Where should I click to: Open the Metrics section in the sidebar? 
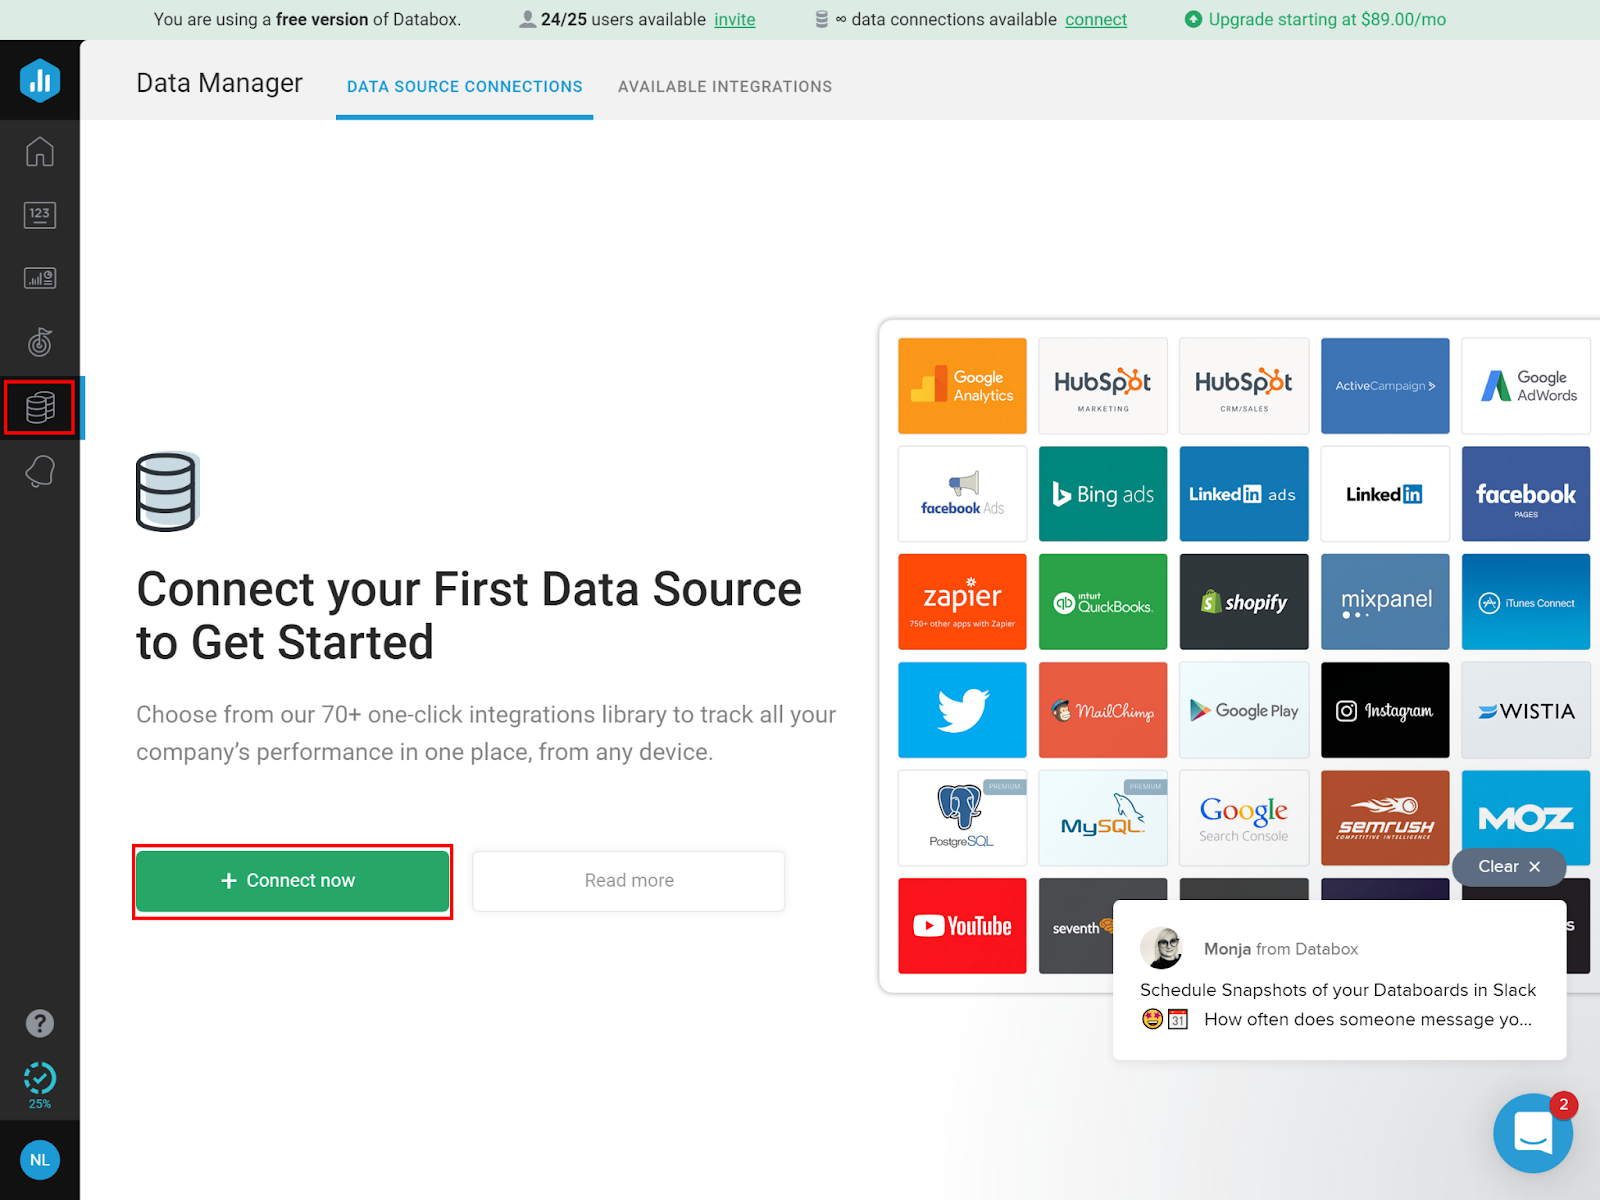(x=40, y=214)
